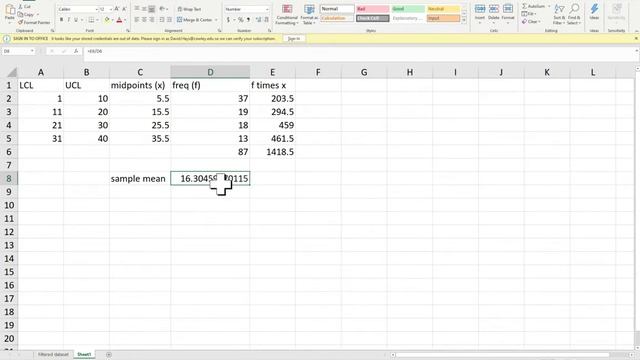
Task: Apply the Bad cell style
Action: tap(372, 9)
